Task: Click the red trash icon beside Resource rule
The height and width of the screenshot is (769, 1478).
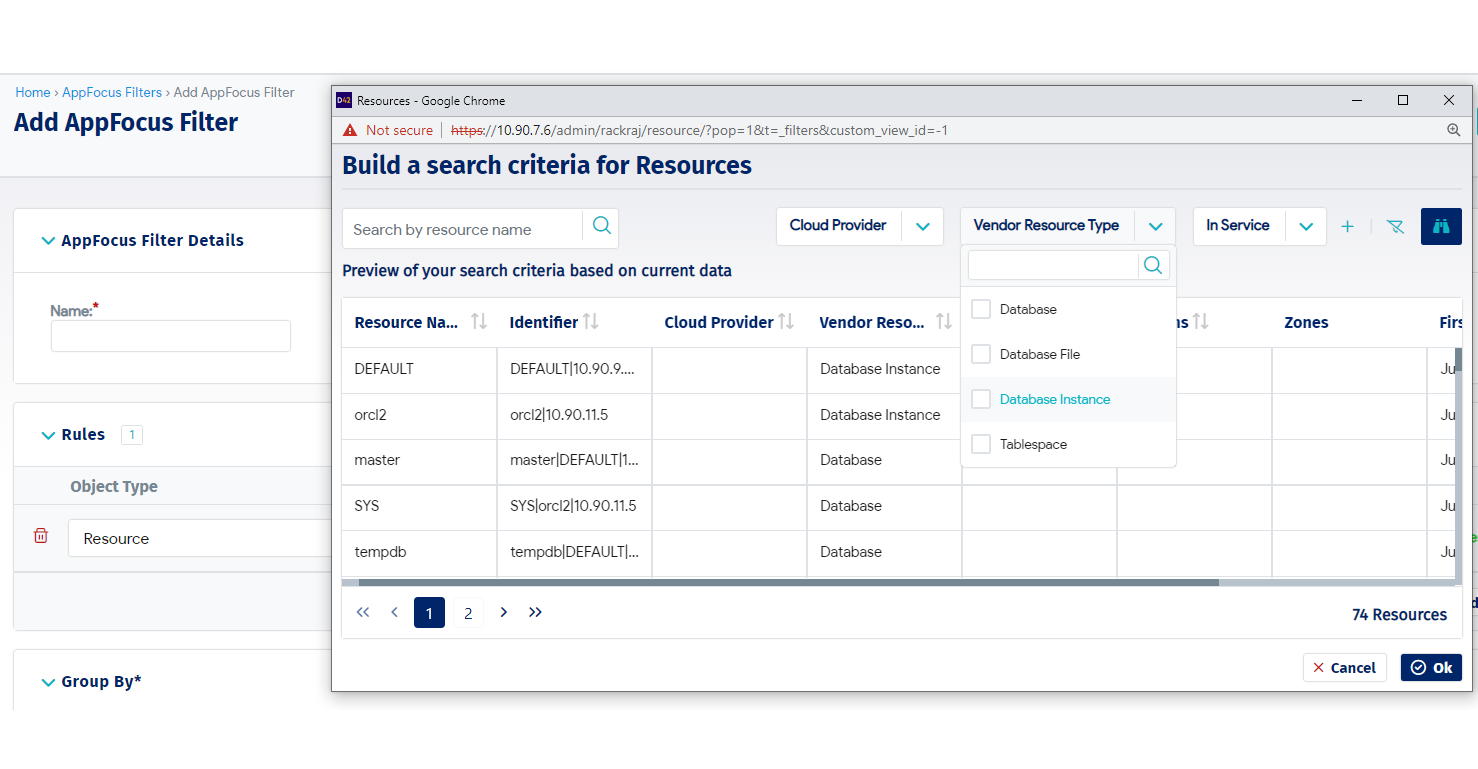Action: 41,536
